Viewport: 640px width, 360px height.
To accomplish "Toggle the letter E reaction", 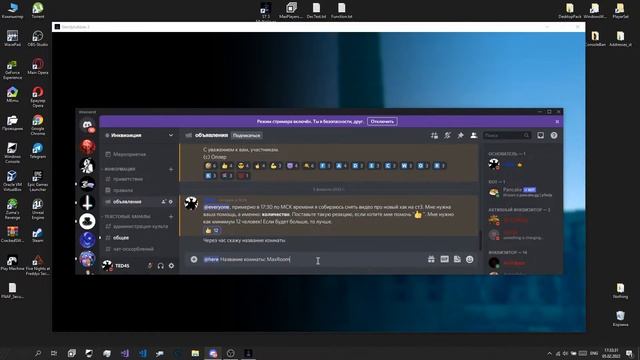I will 374,166.
